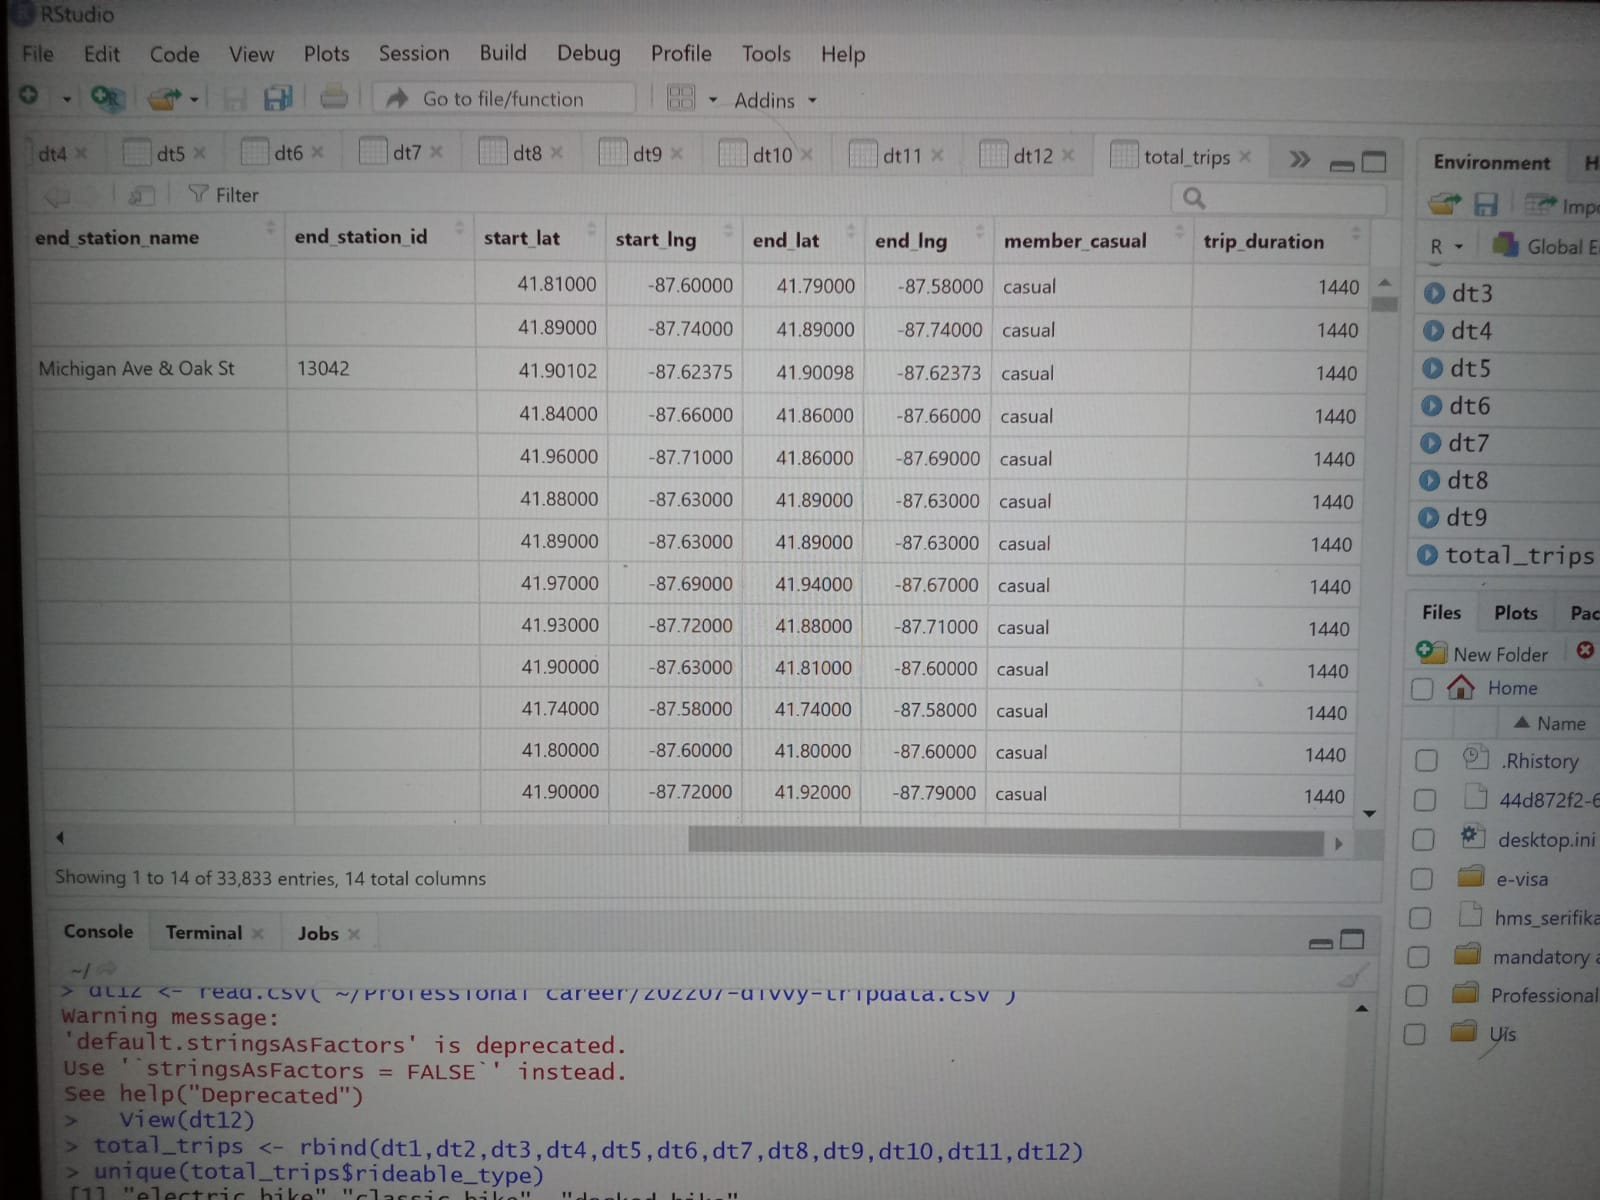1600x1200 pixels.
Task: Click the New Folder icon in Files
Action: pos(1431,652)
